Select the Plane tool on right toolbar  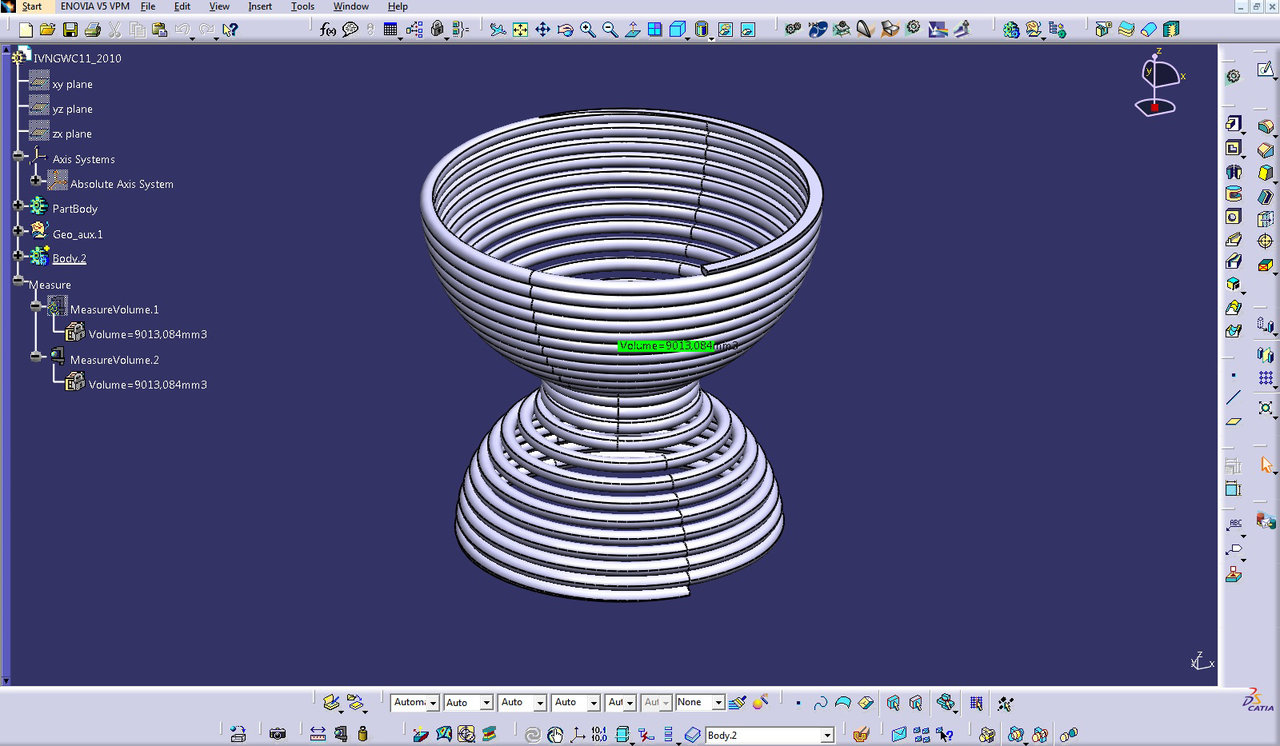pyautogui.click(x=1234, y=421)
